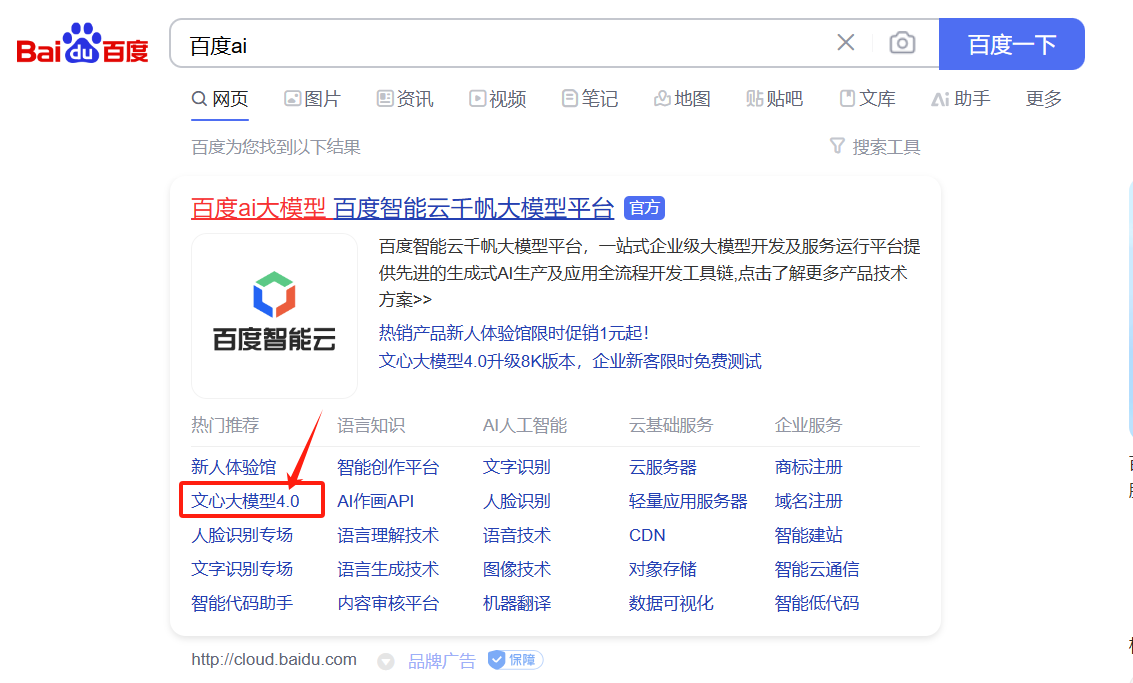Open the 云服务器 link
Image resolution: width=1133 pixels, height=683 pixels.
(x=663, y=468)
